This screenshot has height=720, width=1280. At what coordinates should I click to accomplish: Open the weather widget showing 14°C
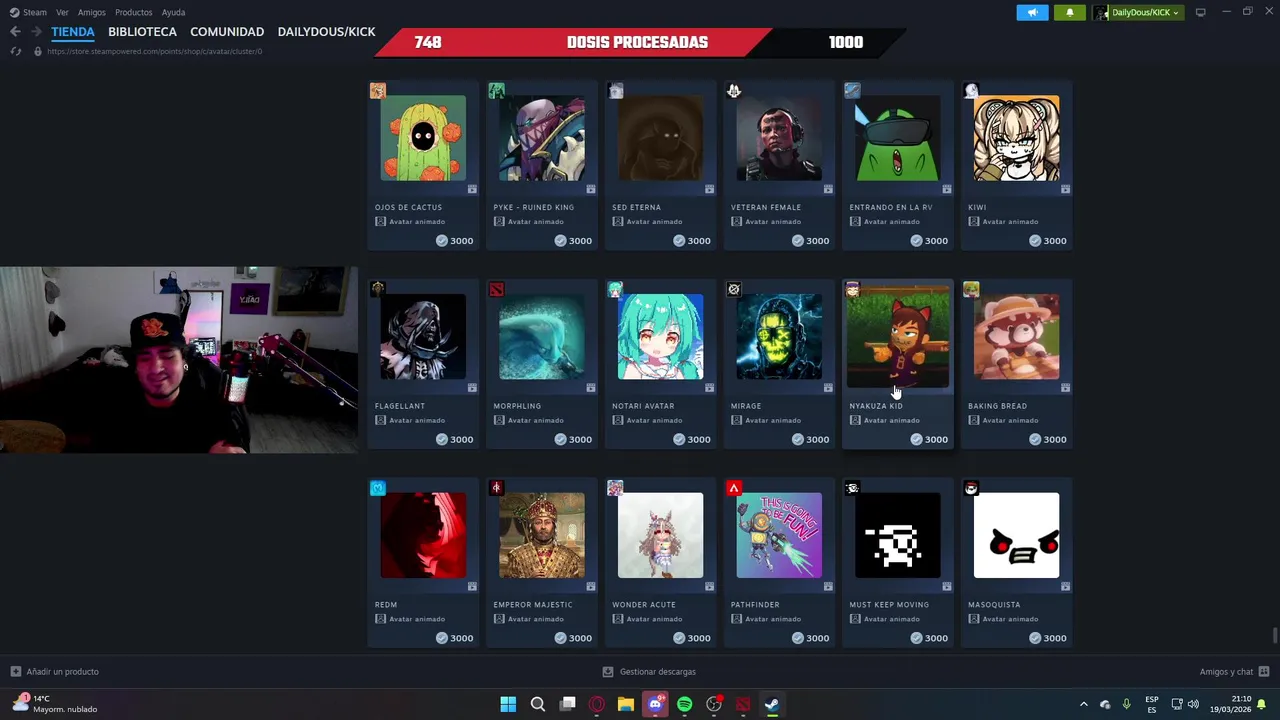[x=55, y=704]
